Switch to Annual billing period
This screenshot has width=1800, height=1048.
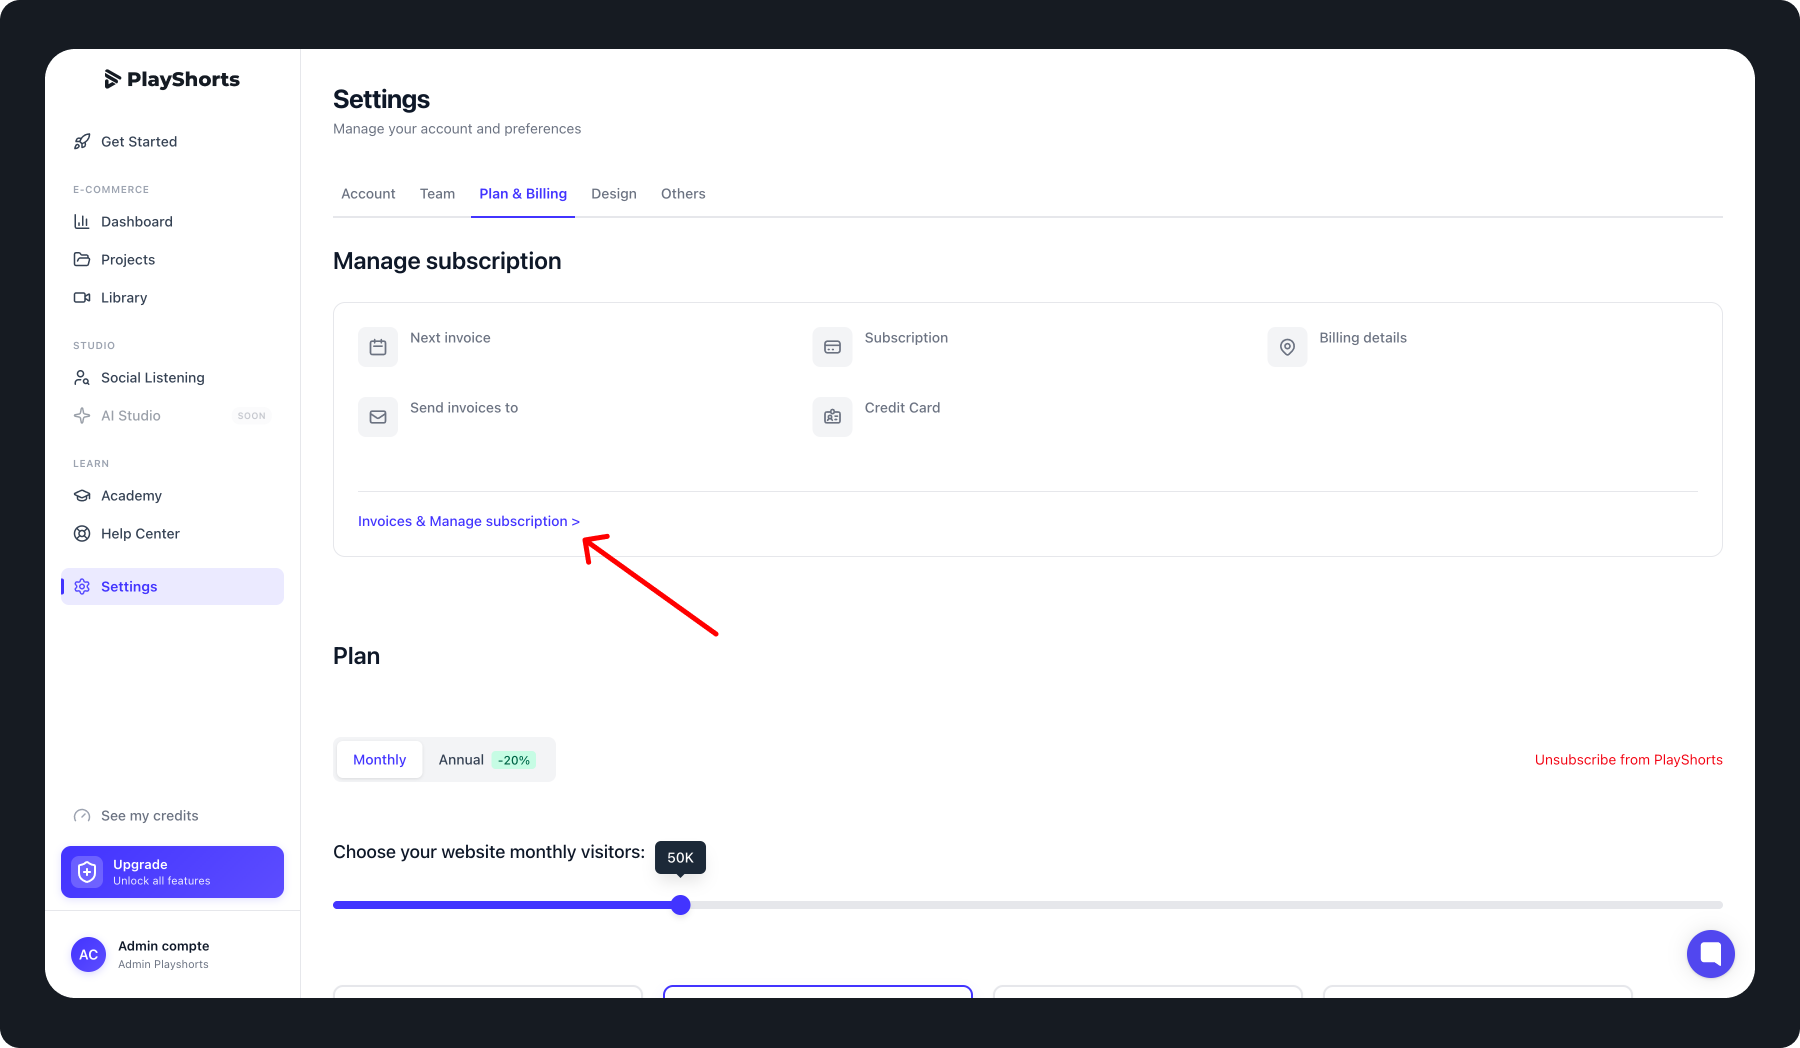487,760
